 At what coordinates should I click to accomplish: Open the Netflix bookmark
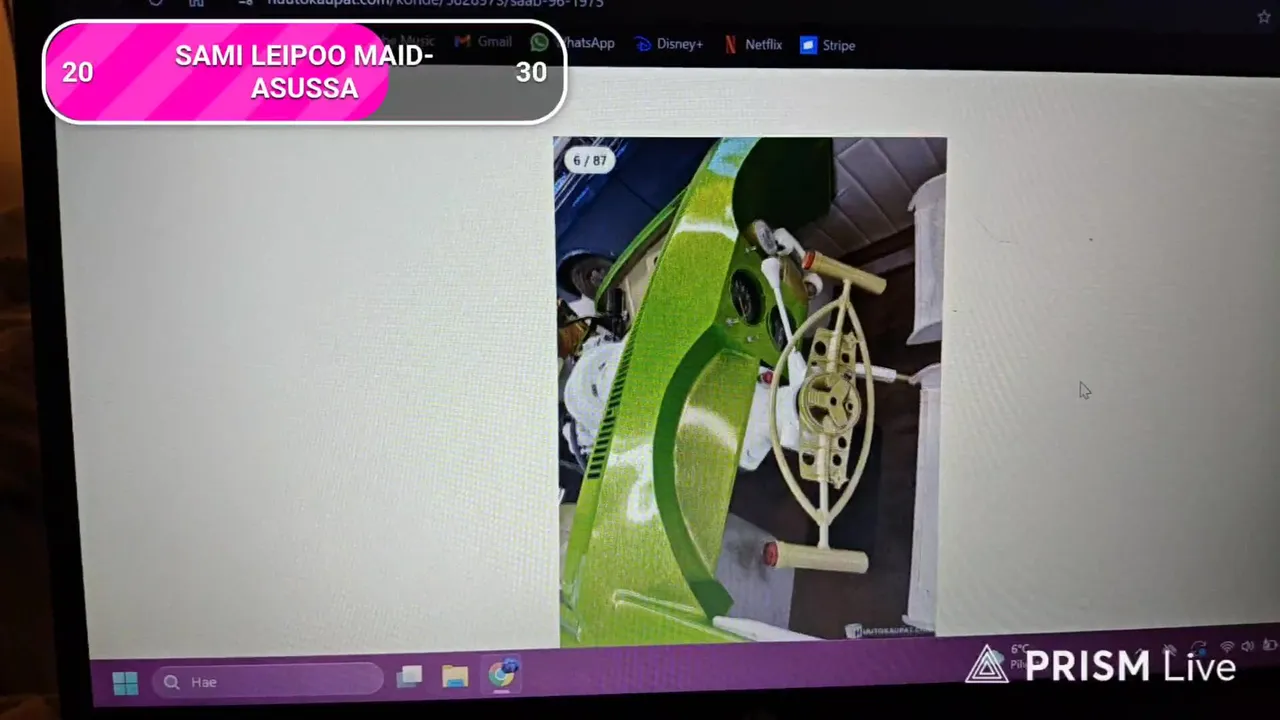point(752,44)
